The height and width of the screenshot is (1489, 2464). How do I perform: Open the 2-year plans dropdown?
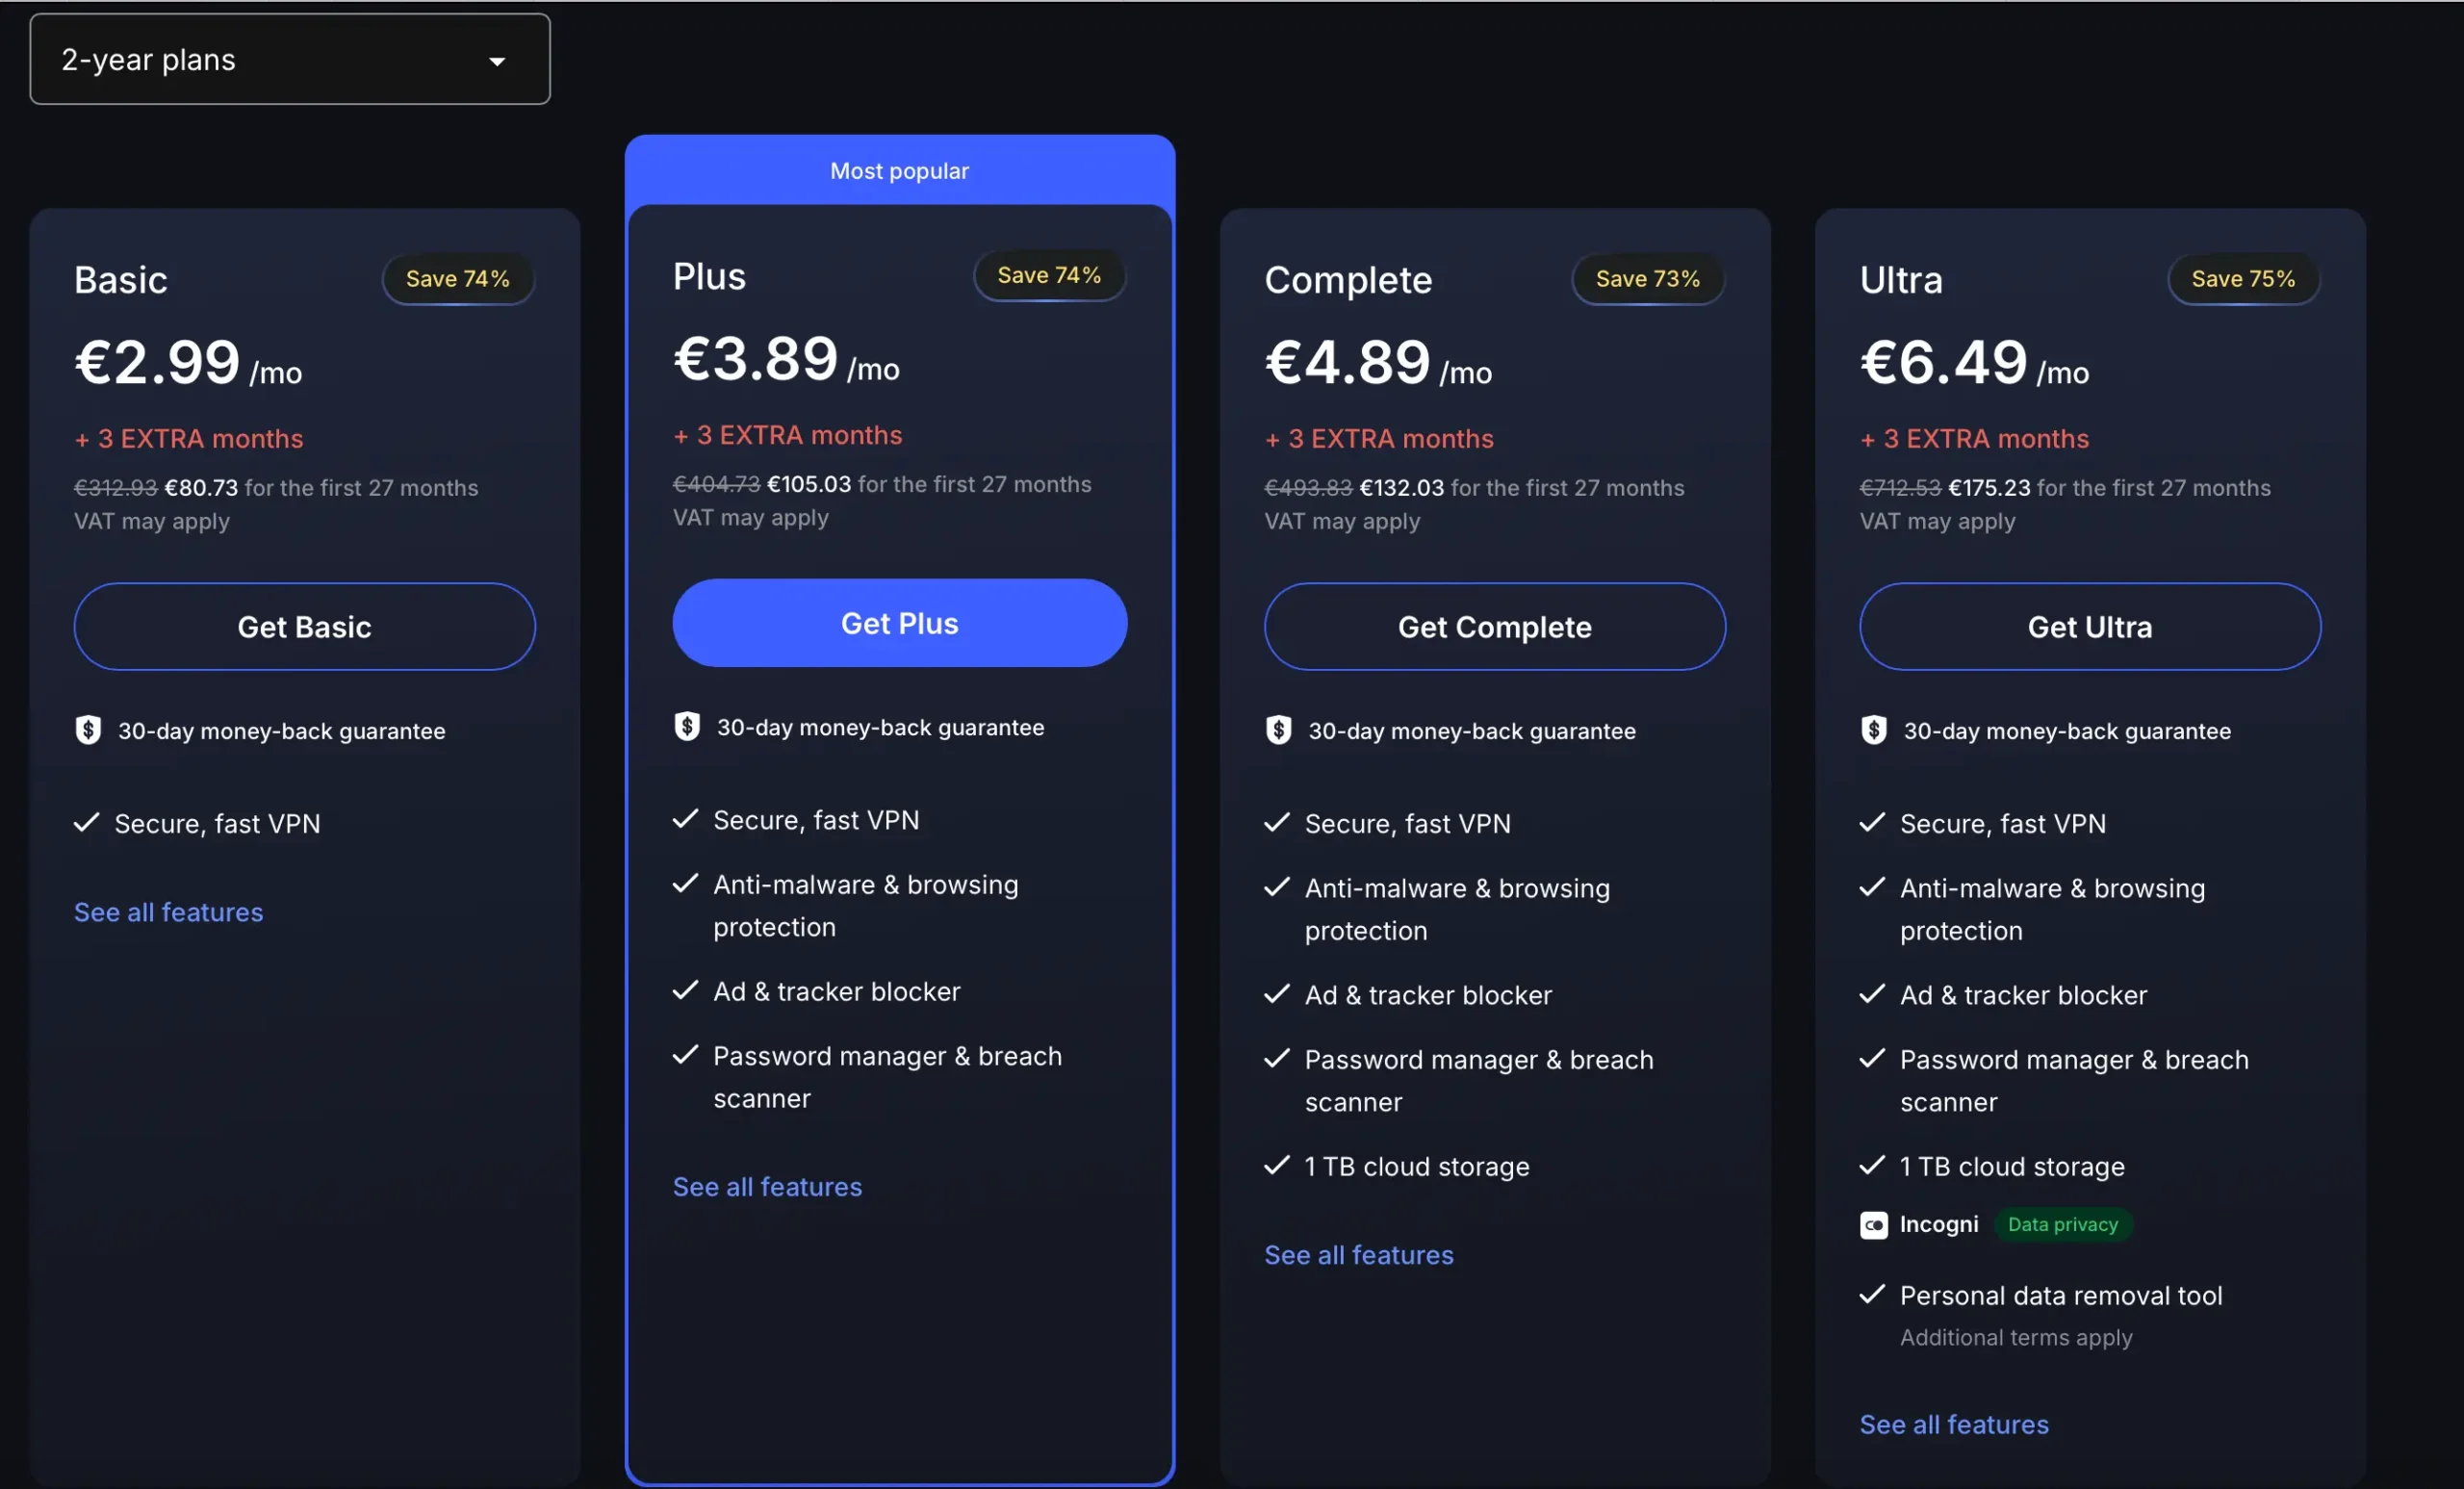tap(289, 59)
